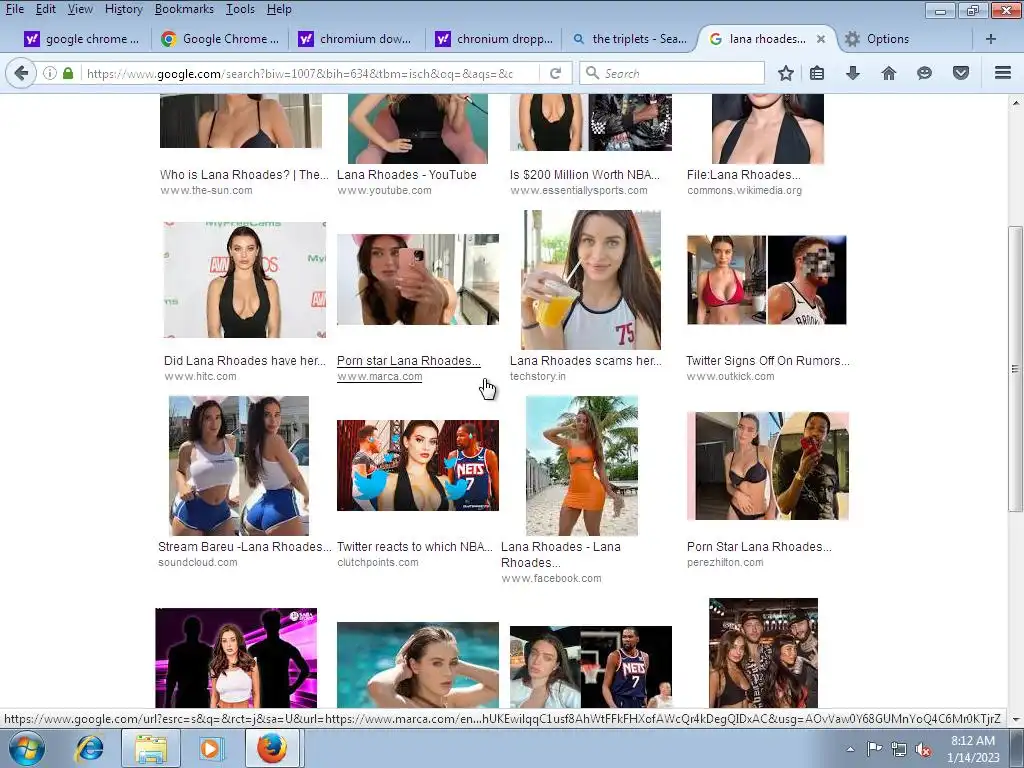1024x768 pixels.
Task: Open the www.facebook.com source link
Action: point(551,578)
